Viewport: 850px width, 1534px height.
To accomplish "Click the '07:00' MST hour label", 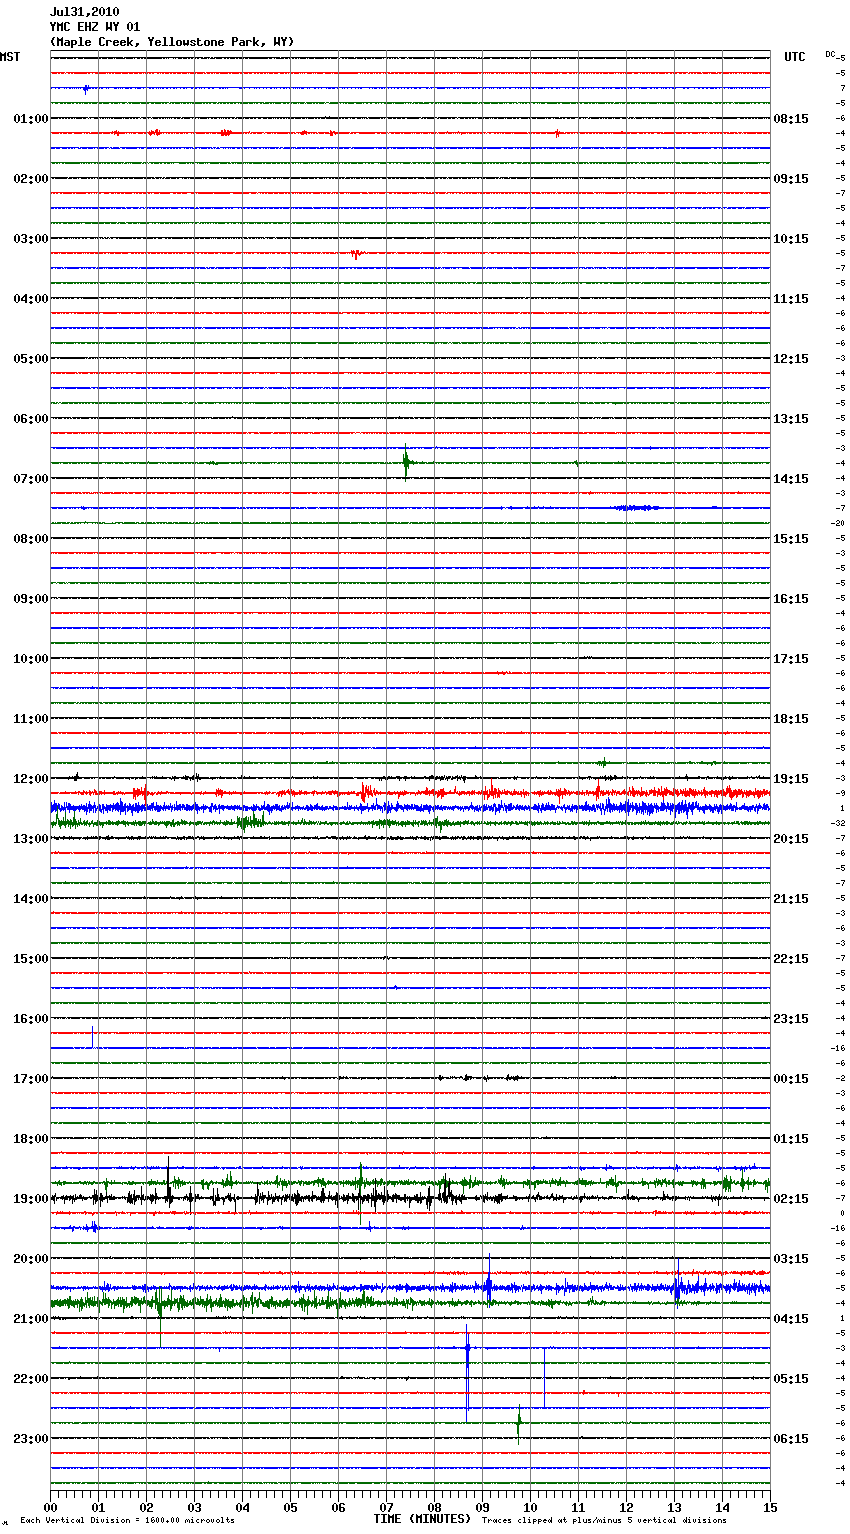I will tap(31, 479).
